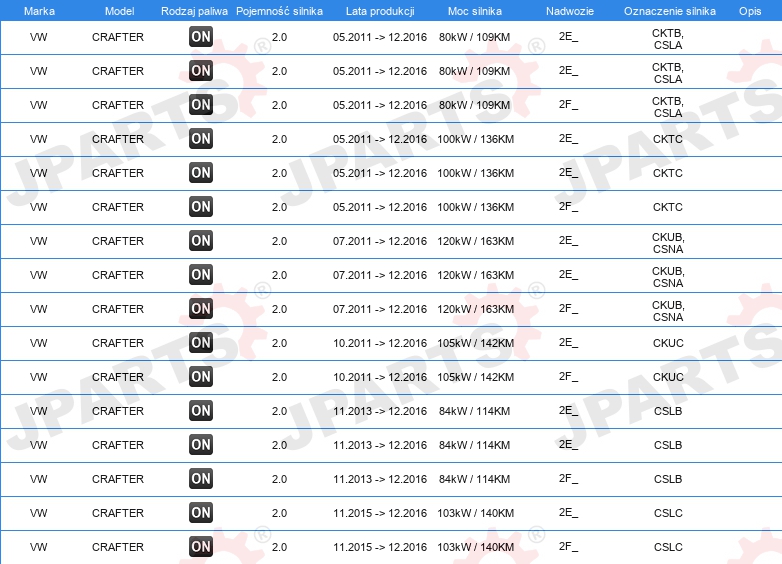This screenshot has height=564, width=782.
Task: Select CRAFTER in the 100kW 2F_ row
Action: tap(118, 207)
